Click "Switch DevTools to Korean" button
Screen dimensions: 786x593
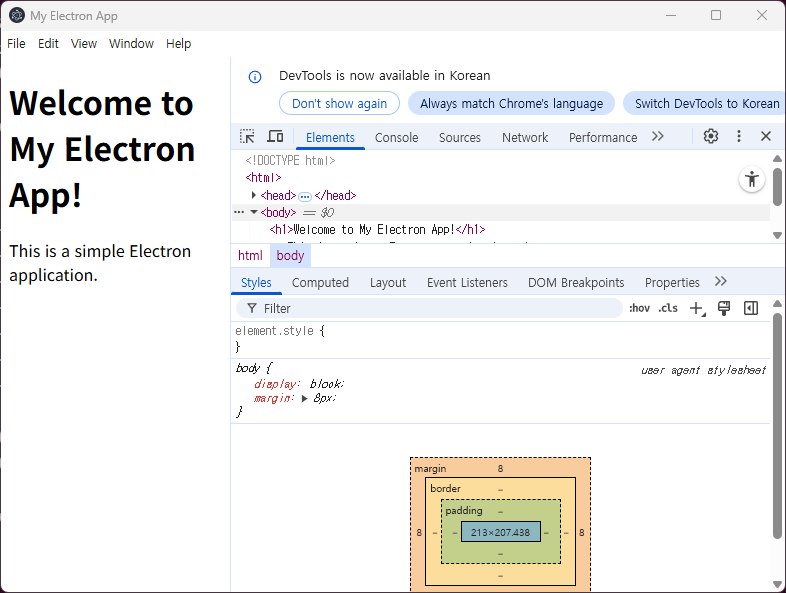click(x=706, y=103)
